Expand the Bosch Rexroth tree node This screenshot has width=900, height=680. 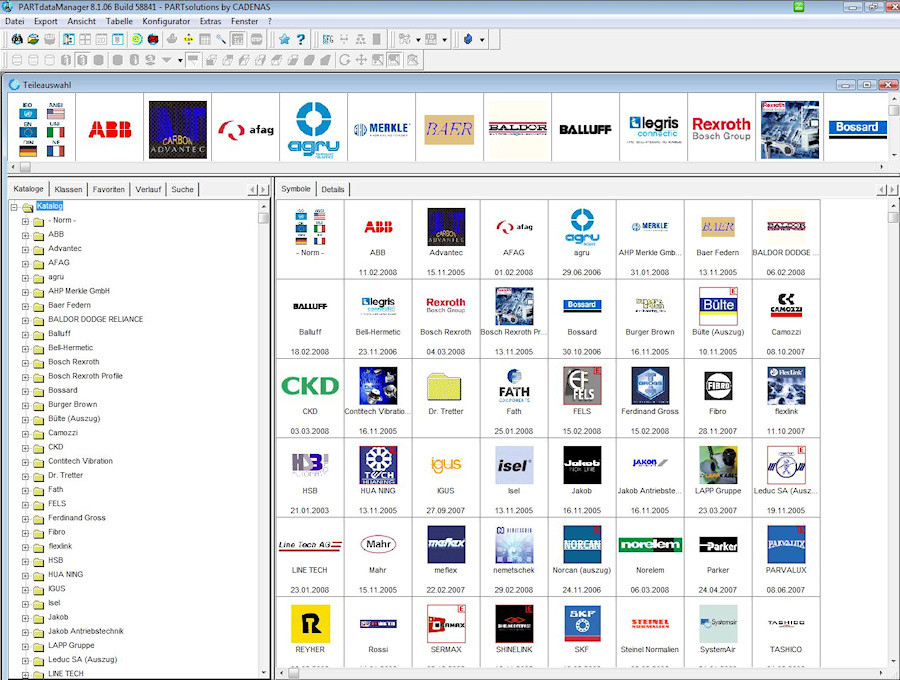point(25,363)
